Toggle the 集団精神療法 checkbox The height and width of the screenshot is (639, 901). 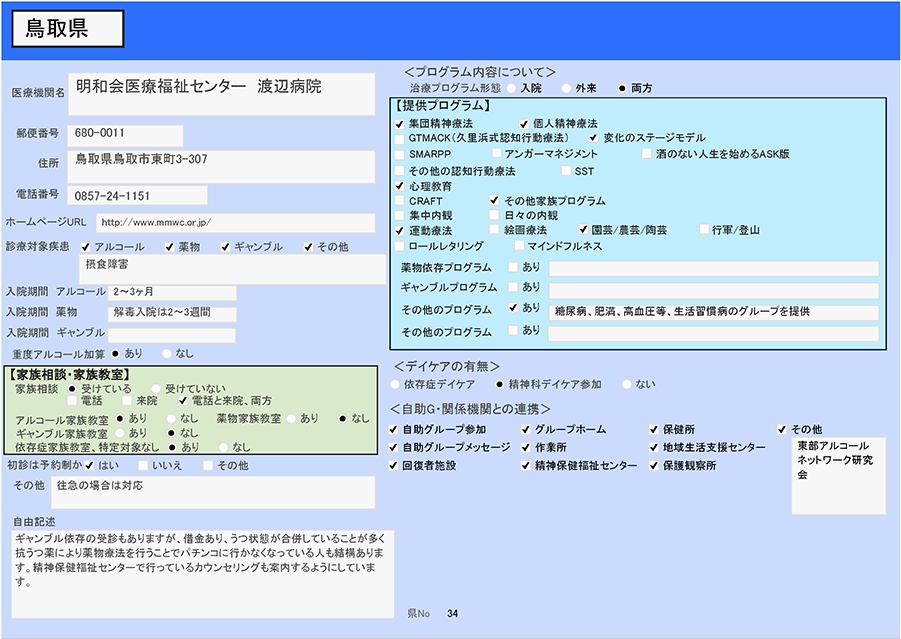pos(400,123)
